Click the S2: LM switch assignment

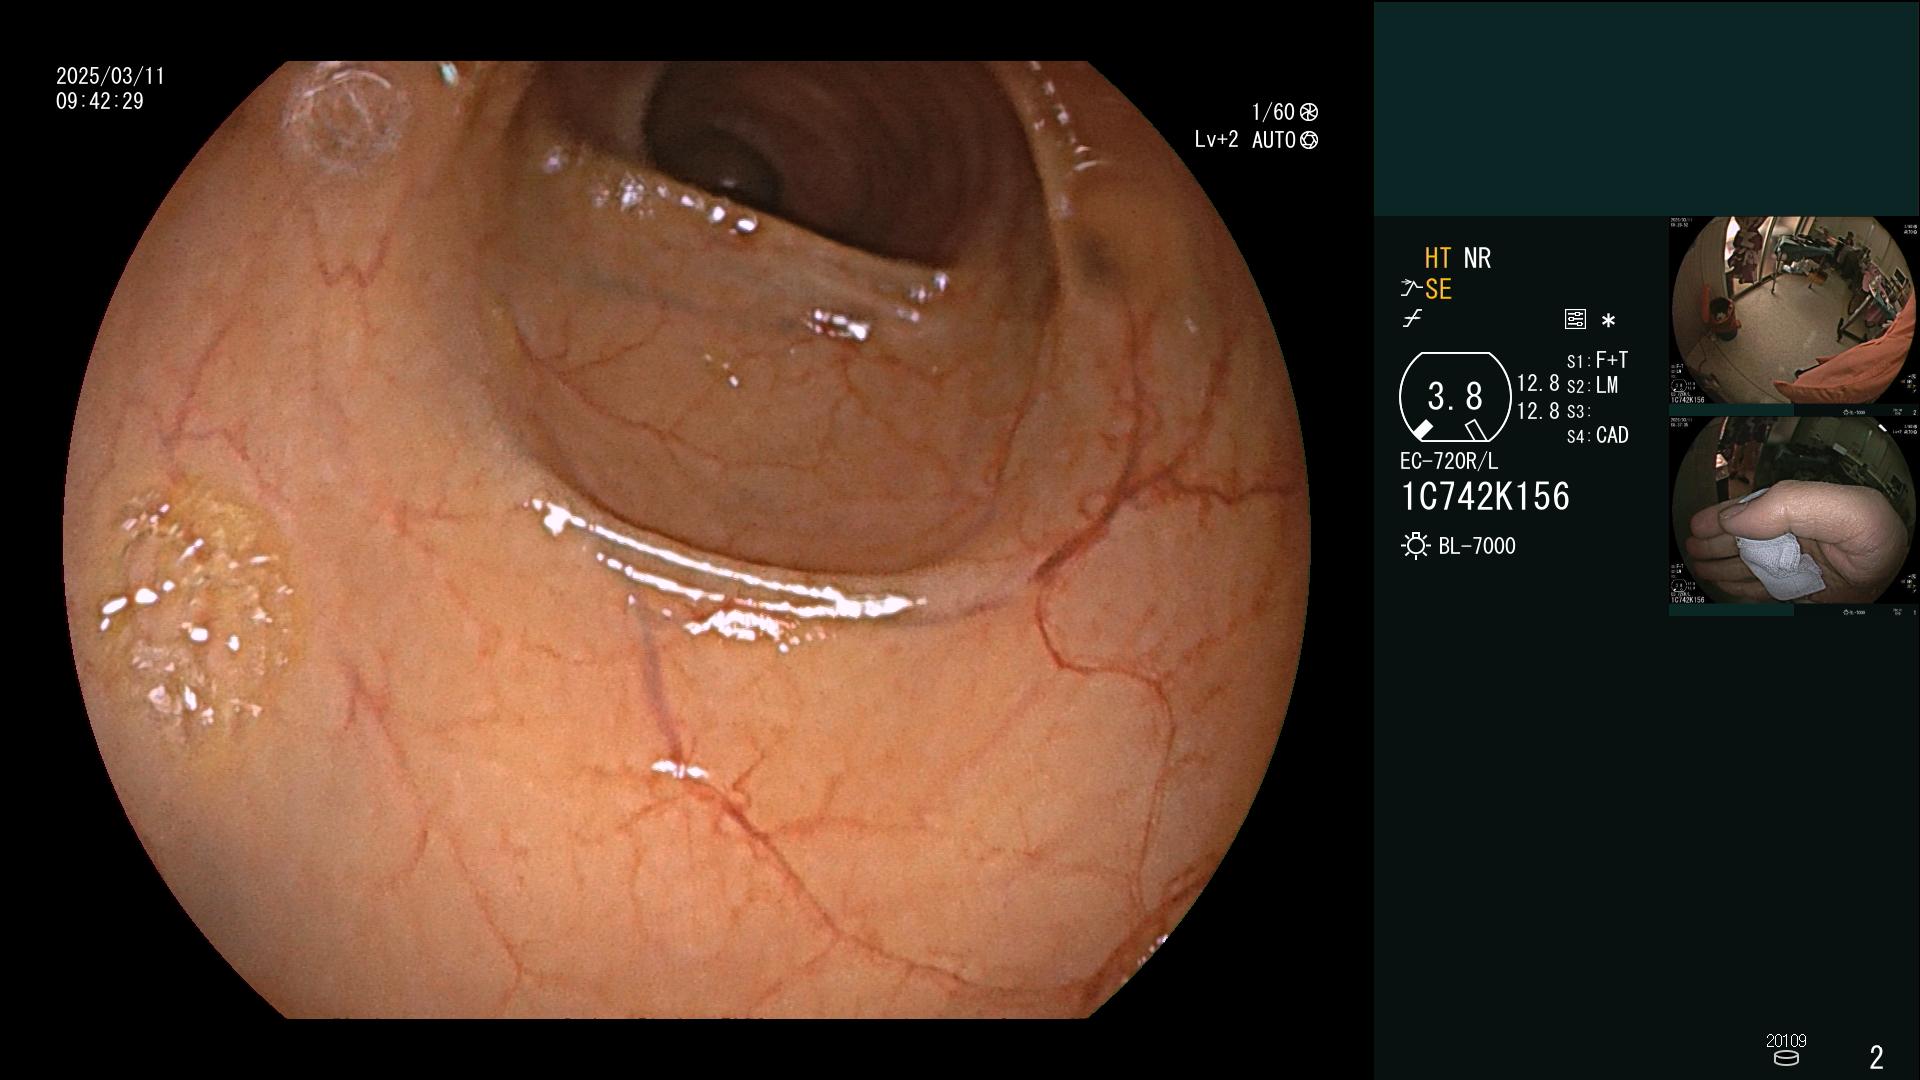point(1592,386)
